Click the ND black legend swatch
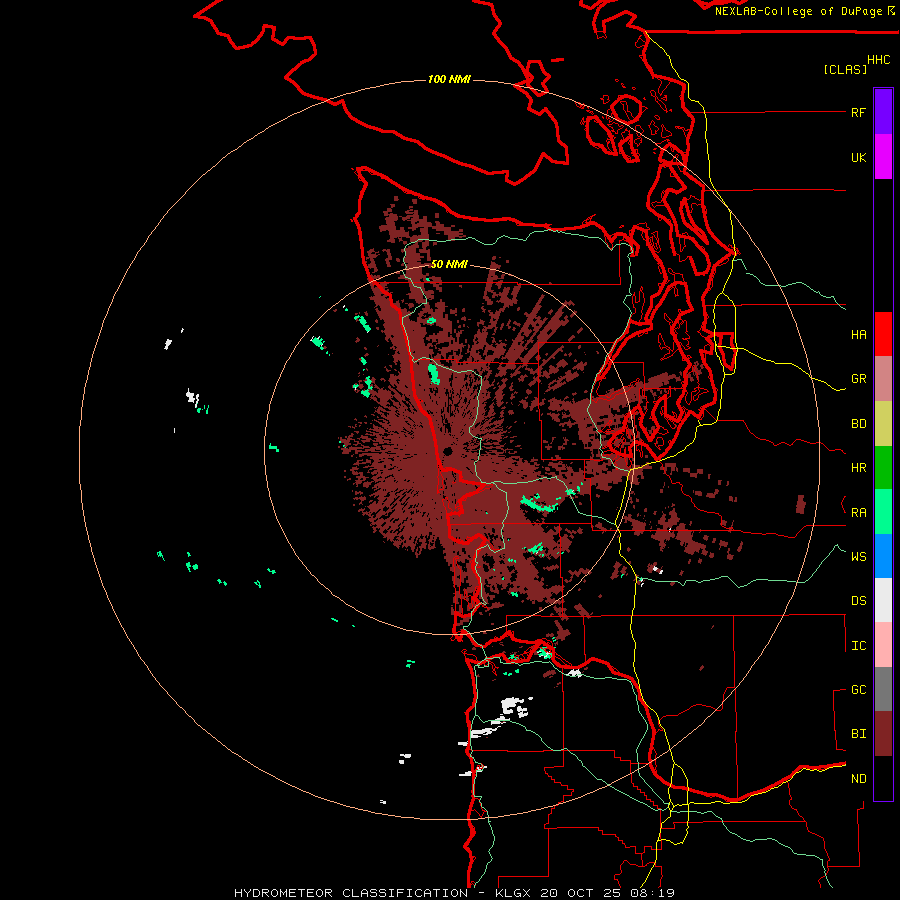 pyautogui.click(x=883, y=778)
